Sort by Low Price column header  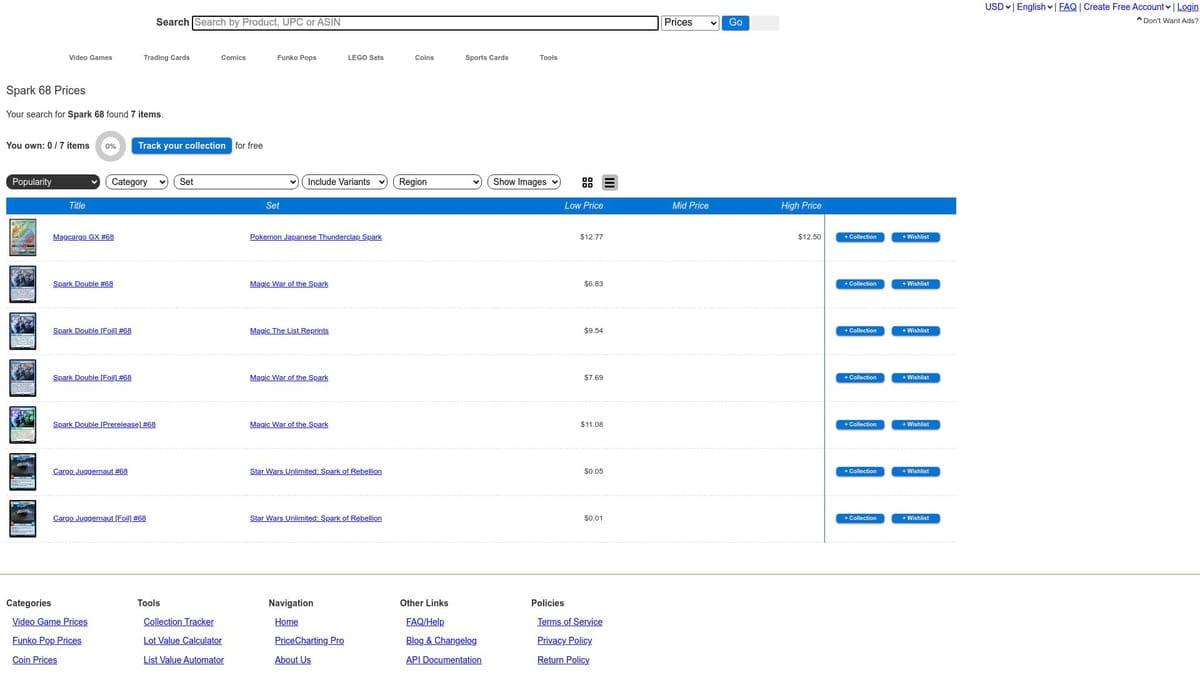584,205
